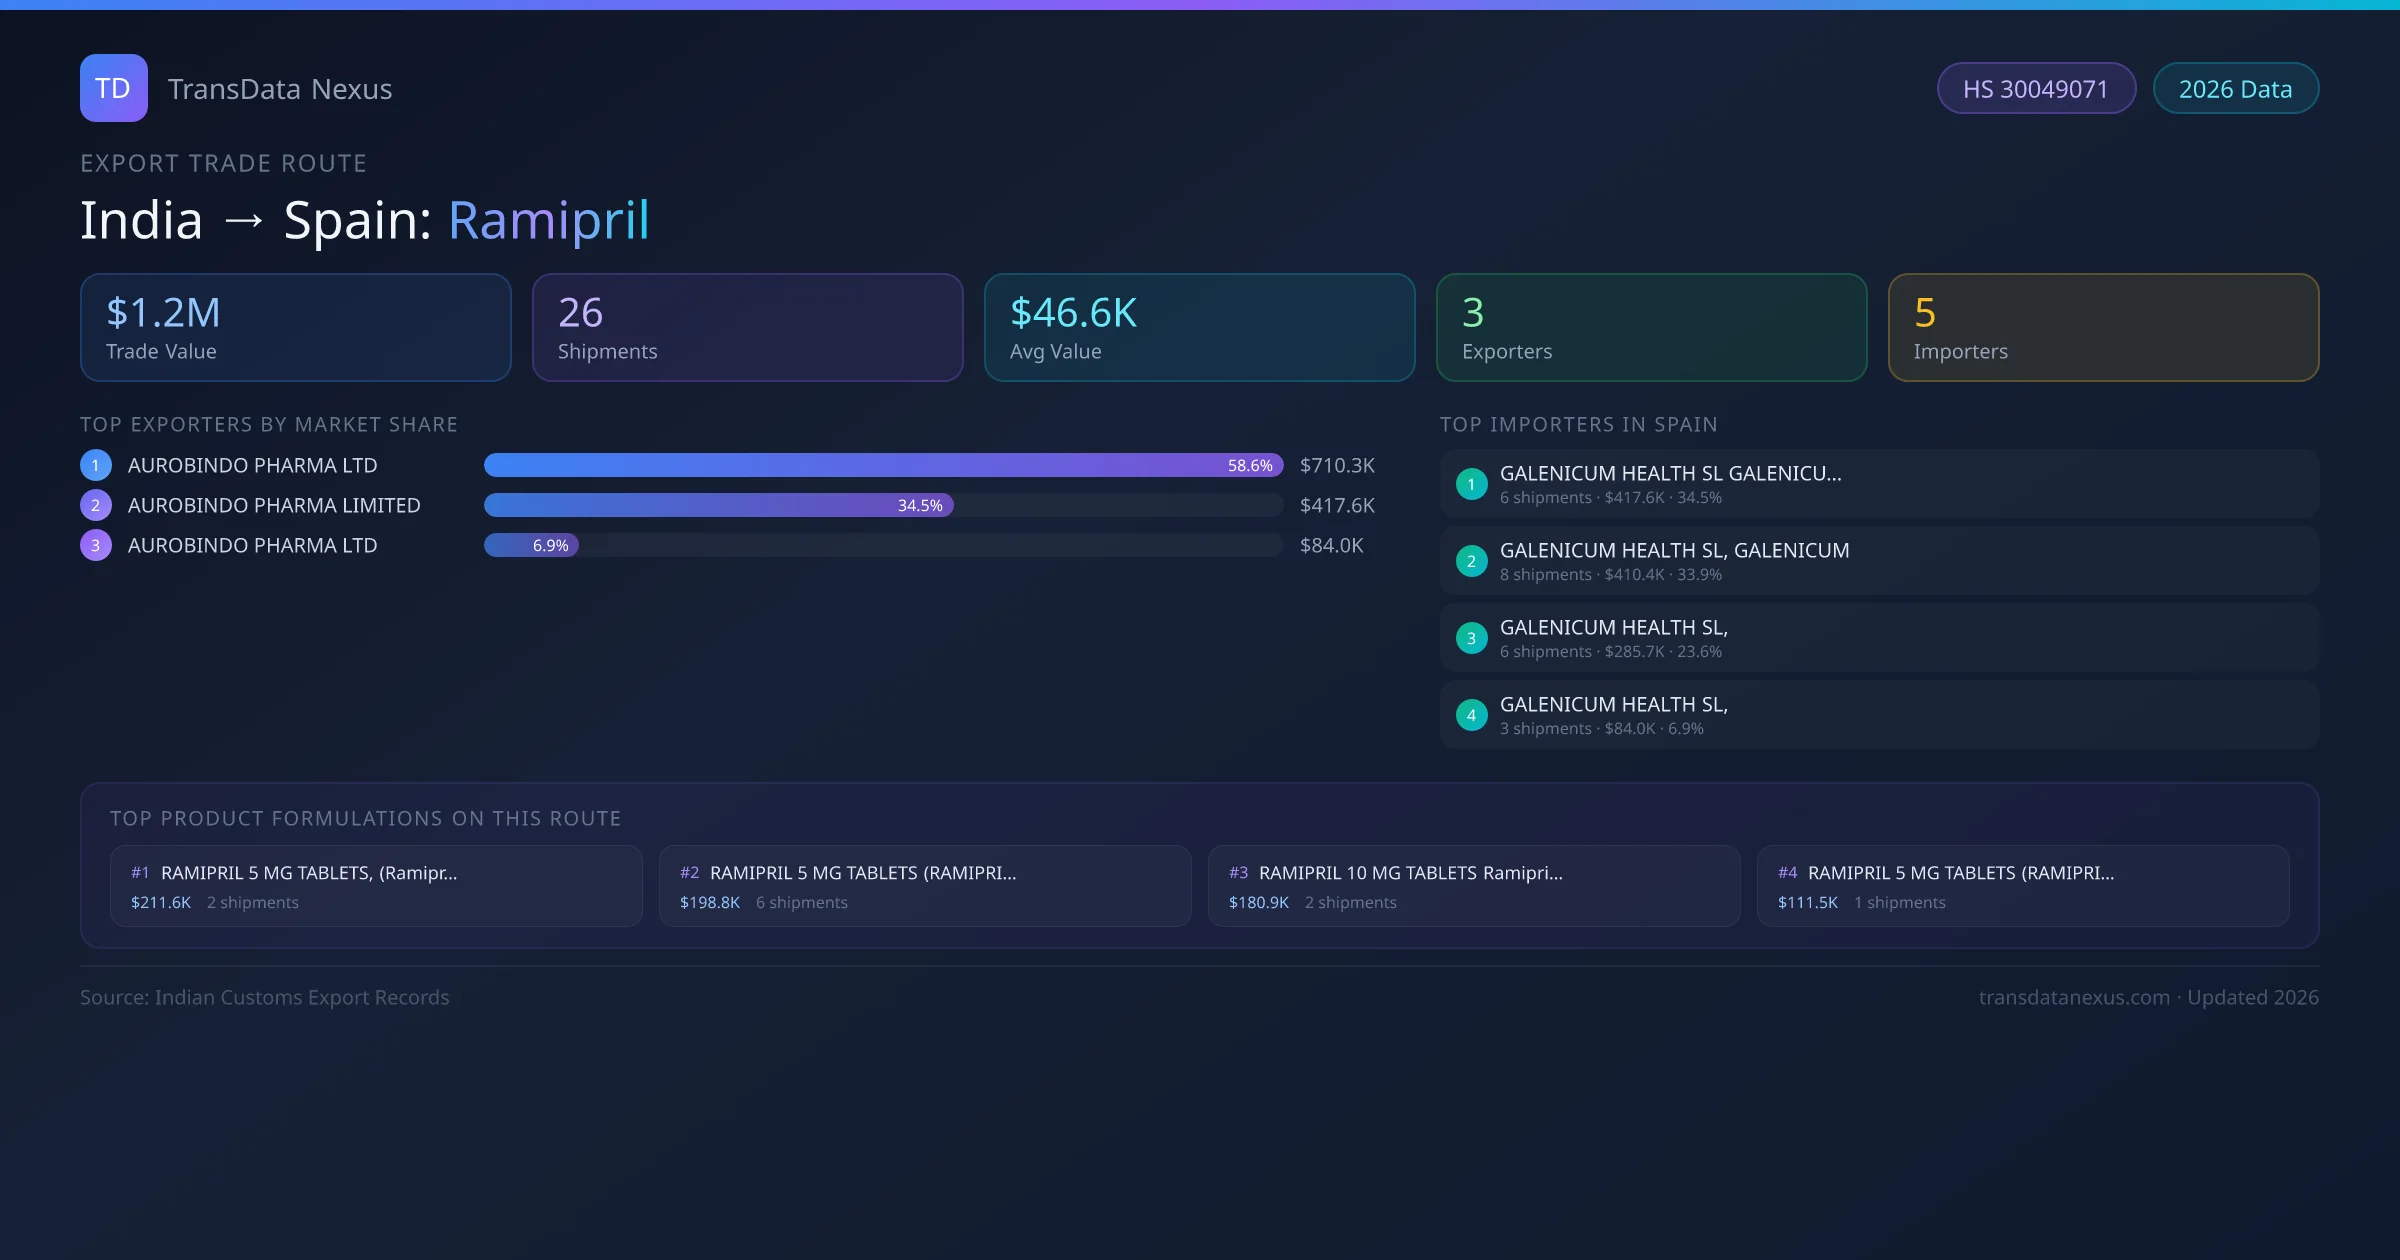This screenshot has height=1260, width=2400.
Task: Click exporter rank 3 circle badge
Action: tap(96, 545)
